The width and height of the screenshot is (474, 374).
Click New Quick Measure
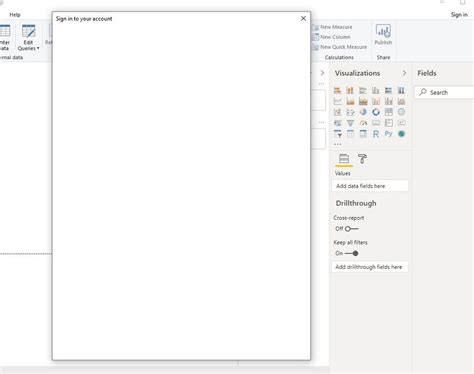coord(340,47)
